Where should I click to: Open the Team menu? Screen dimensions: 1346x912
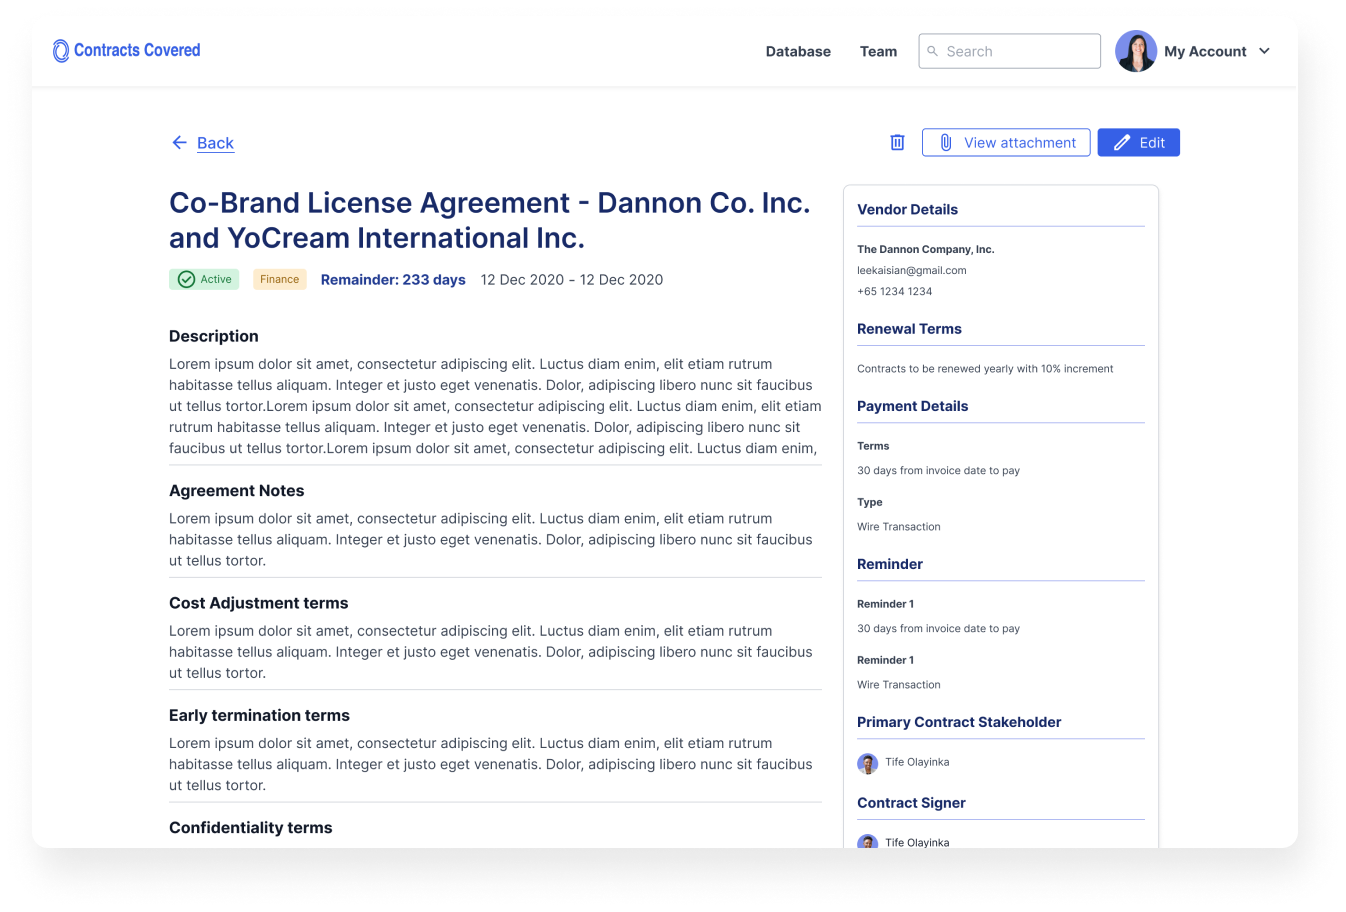tap(878, 51)
